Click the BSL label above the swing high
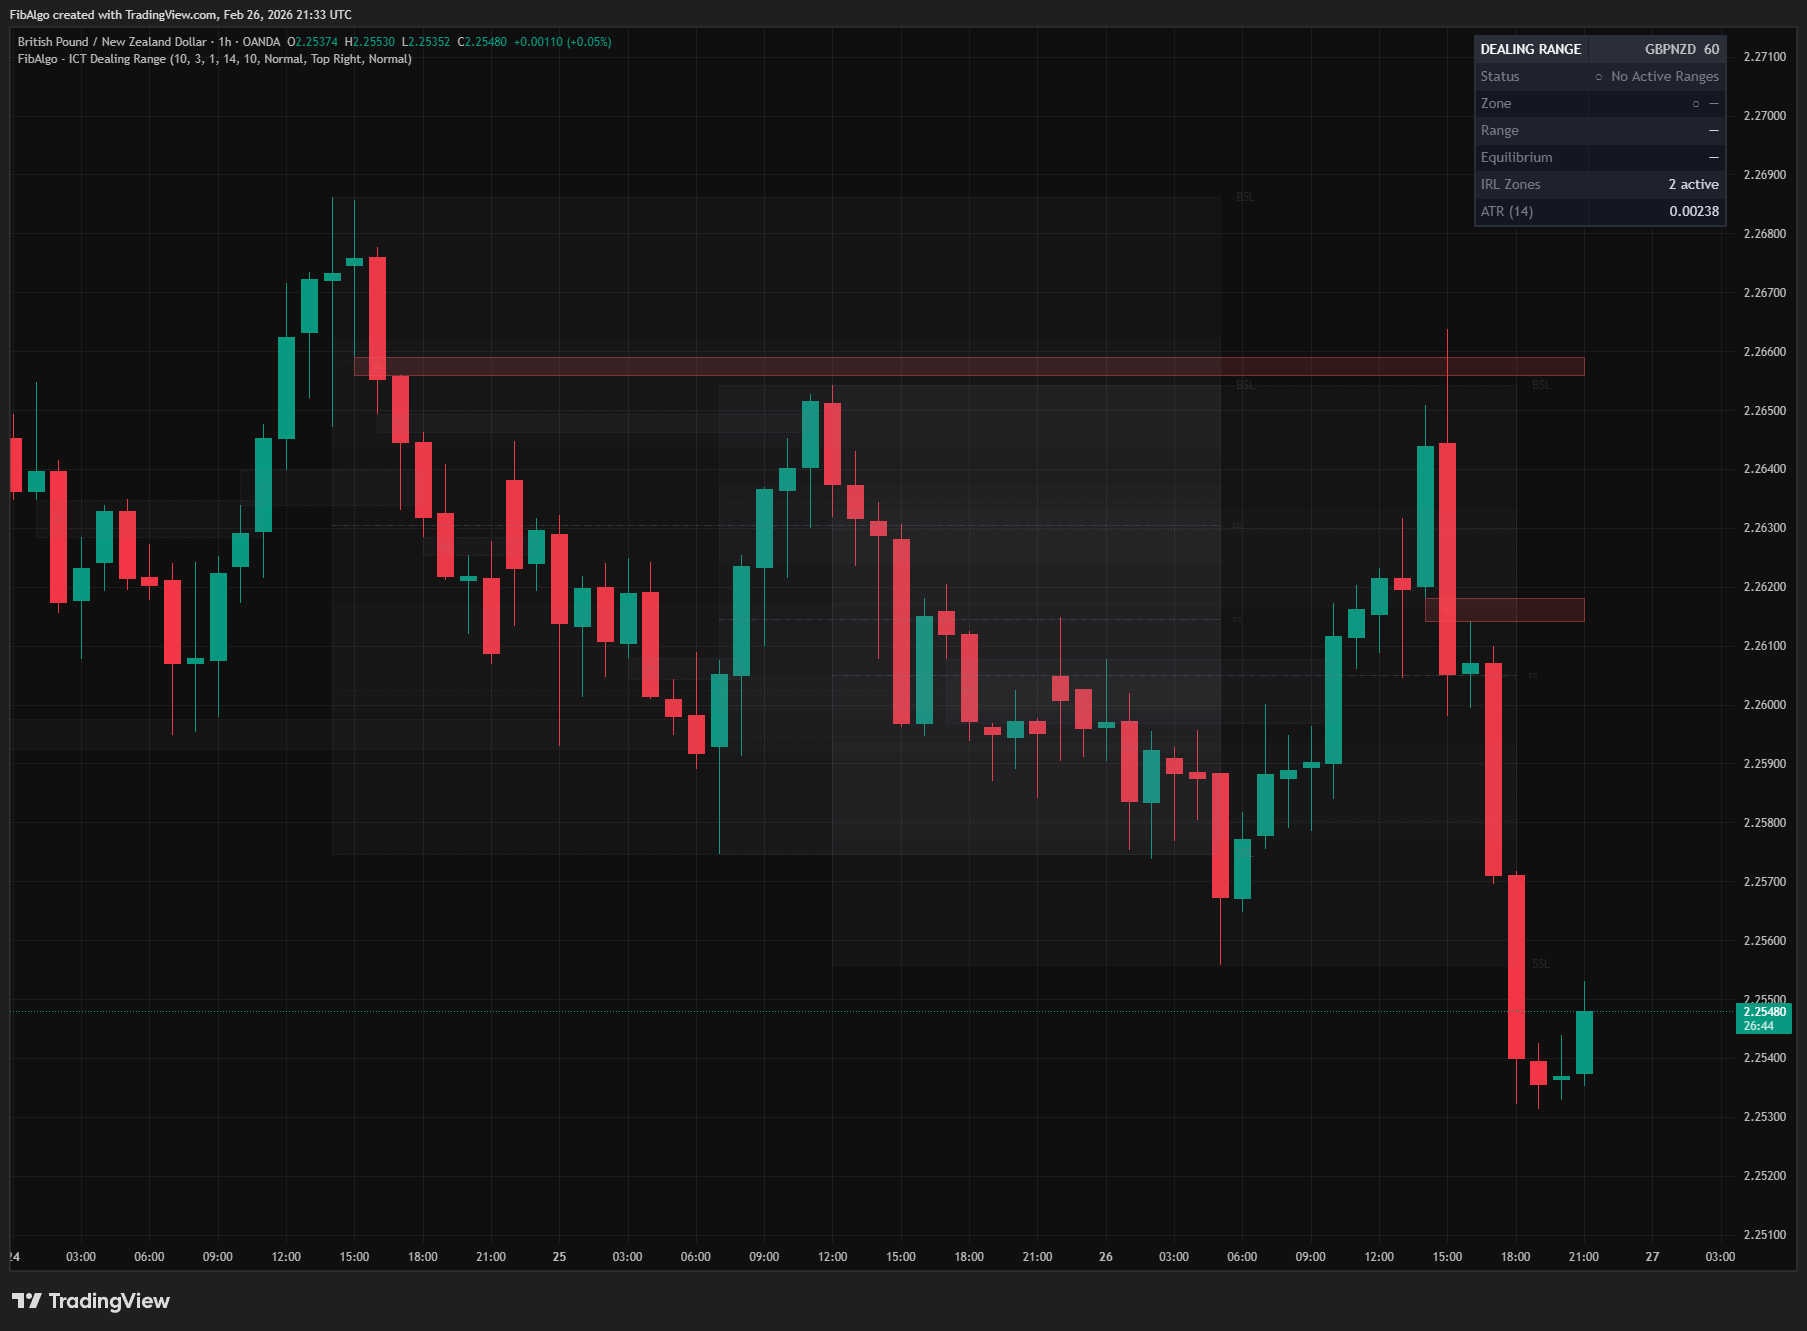1807x1331 pixels. 1246,197
